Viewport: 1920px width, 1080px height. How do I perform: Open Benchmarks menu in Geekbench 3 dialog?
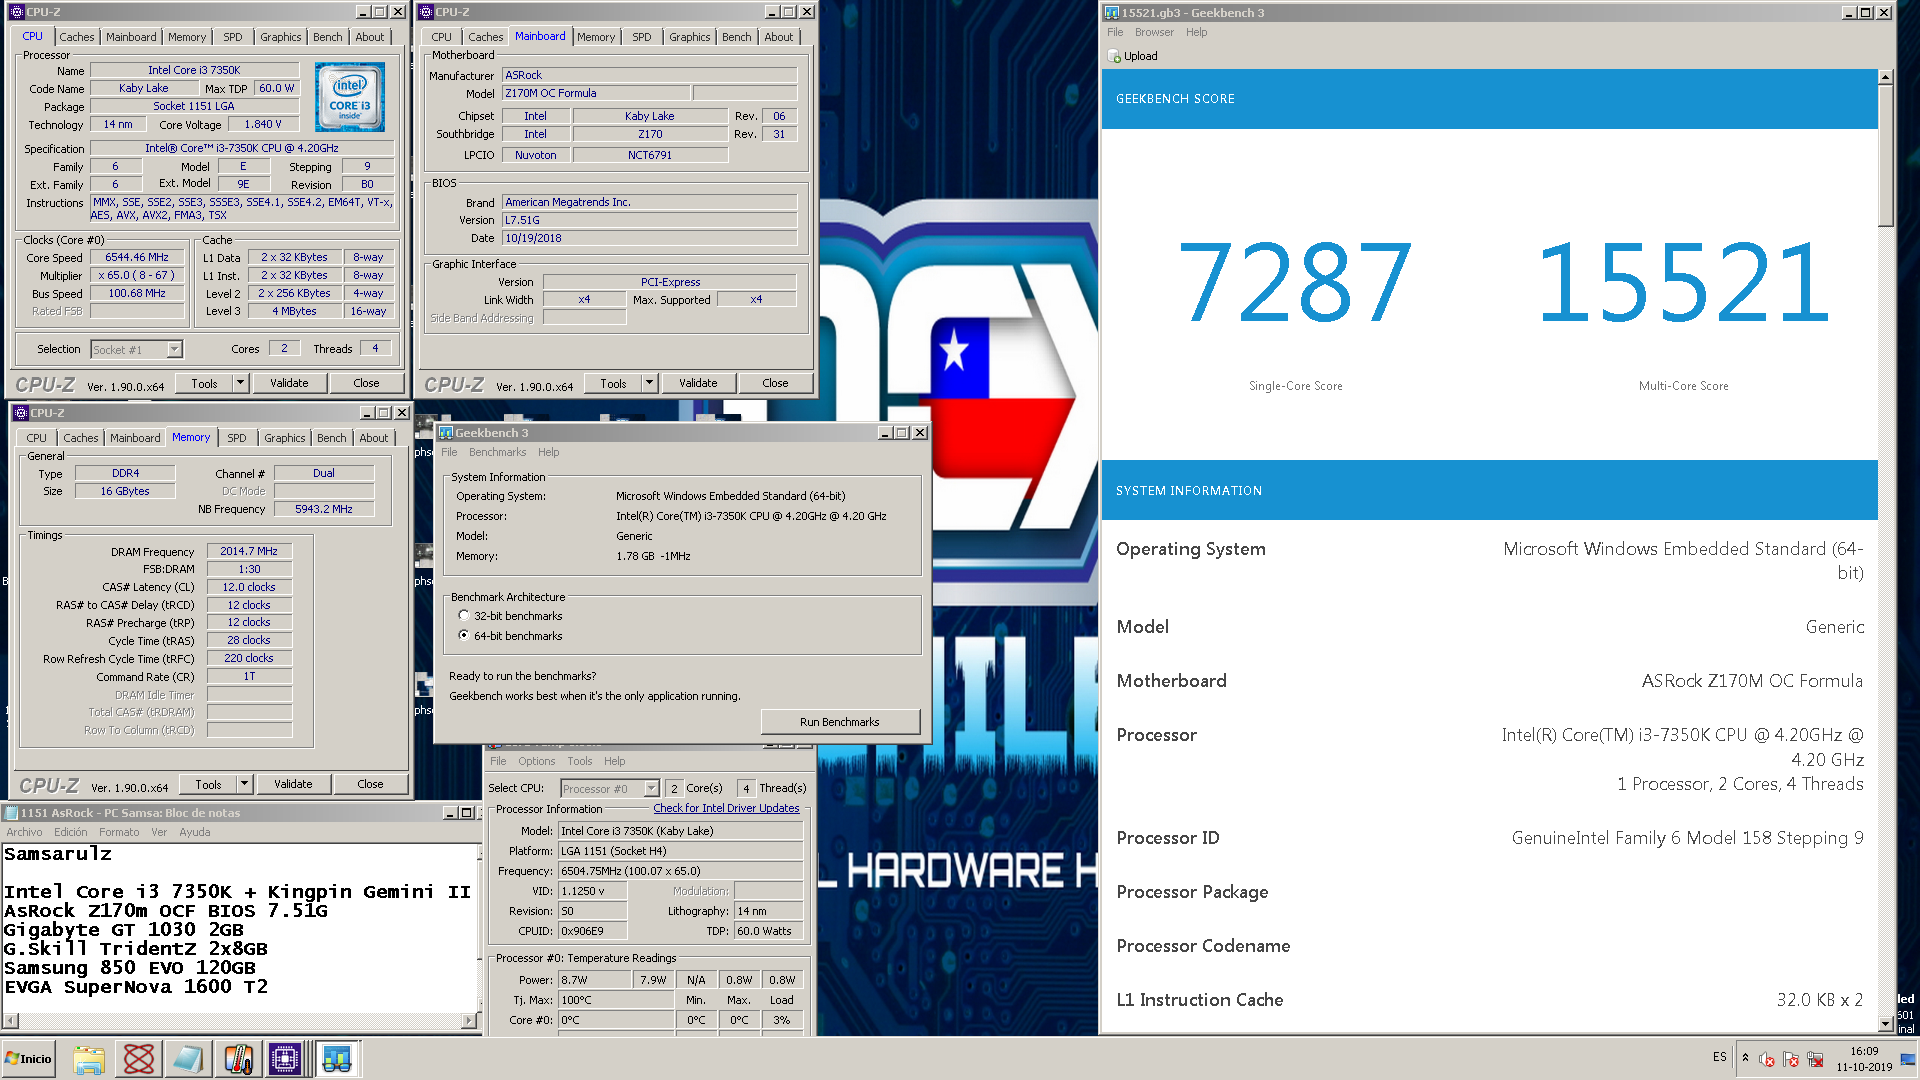coord(497,452)
